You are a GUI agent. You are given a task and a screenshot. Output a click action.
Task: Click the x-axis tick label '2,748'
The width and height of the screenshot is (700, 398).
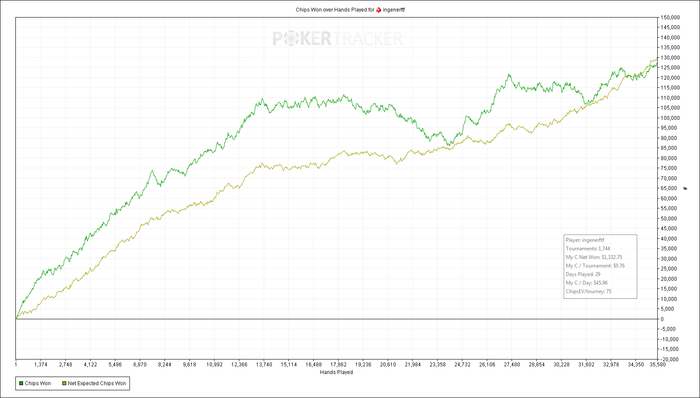(66, 365)
